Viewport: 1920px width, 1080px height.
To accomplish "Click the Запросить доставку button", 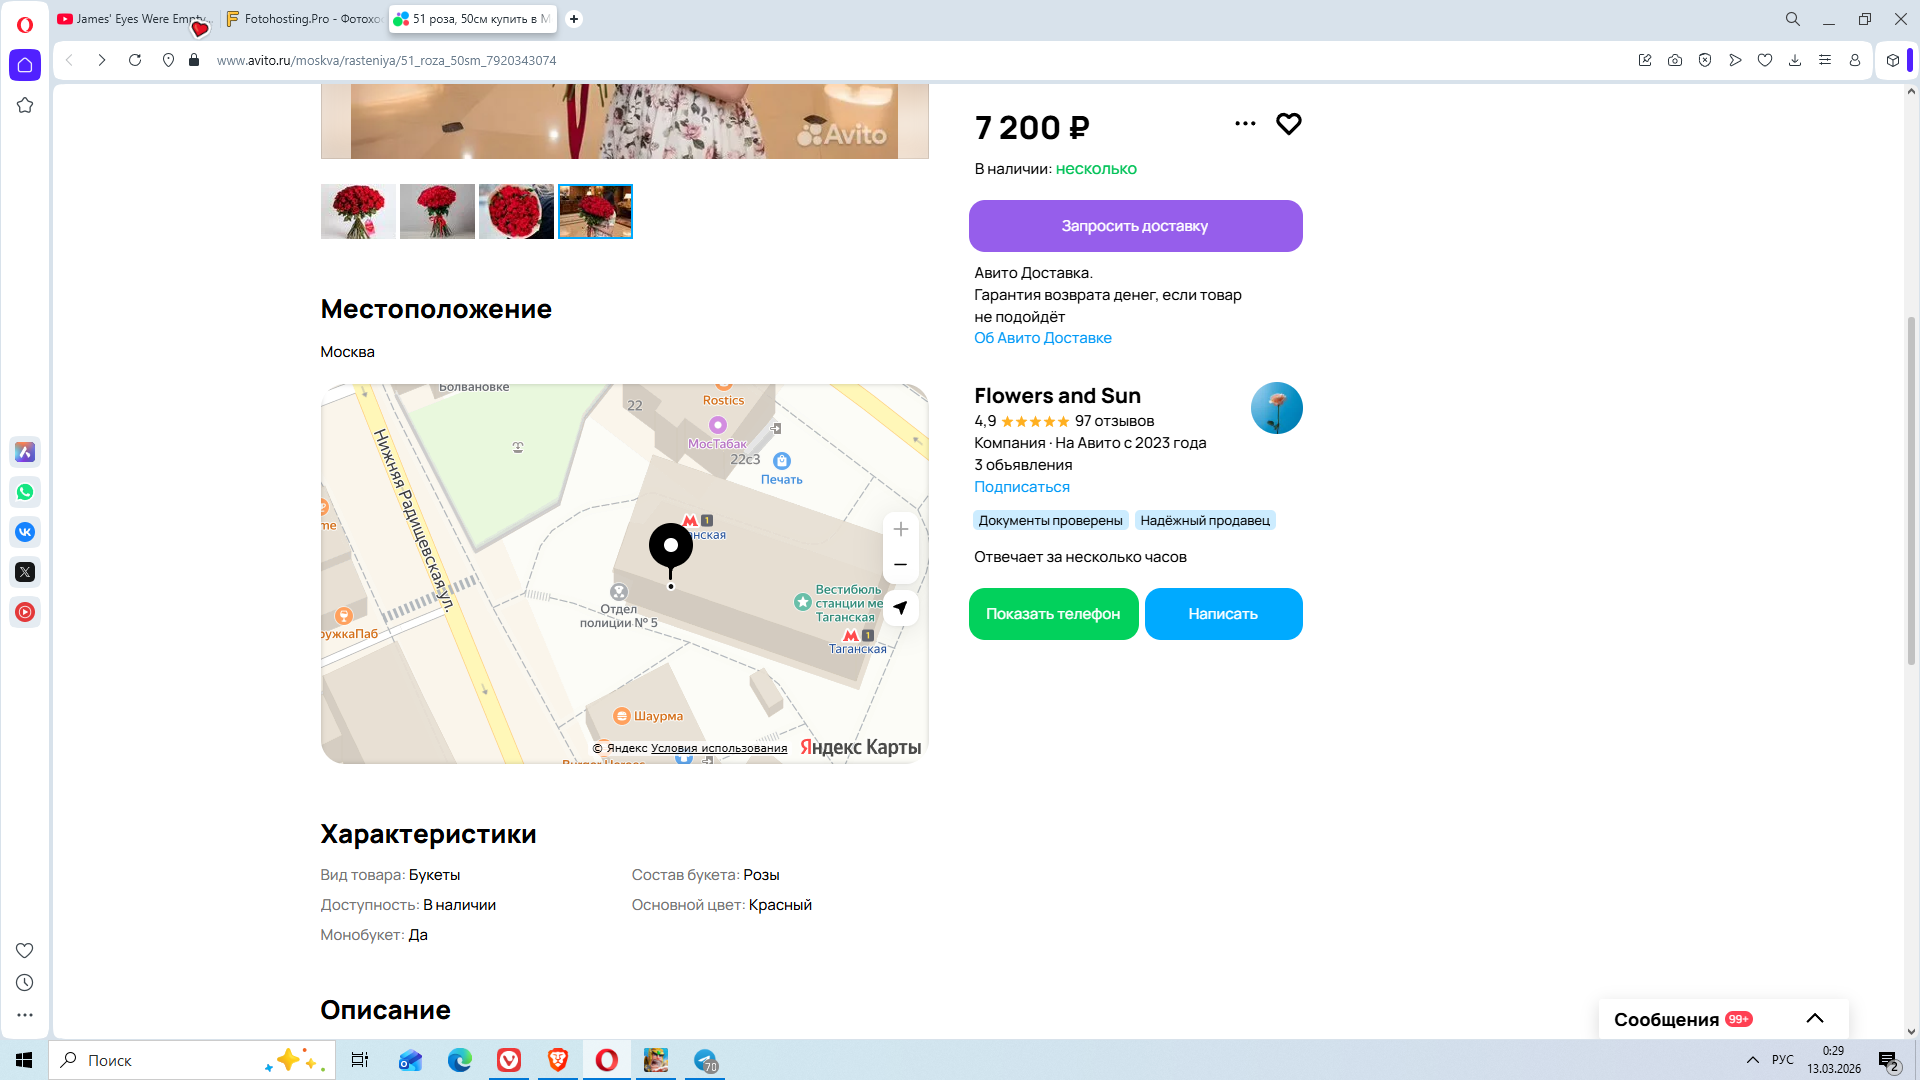I will coord(1135,226).
